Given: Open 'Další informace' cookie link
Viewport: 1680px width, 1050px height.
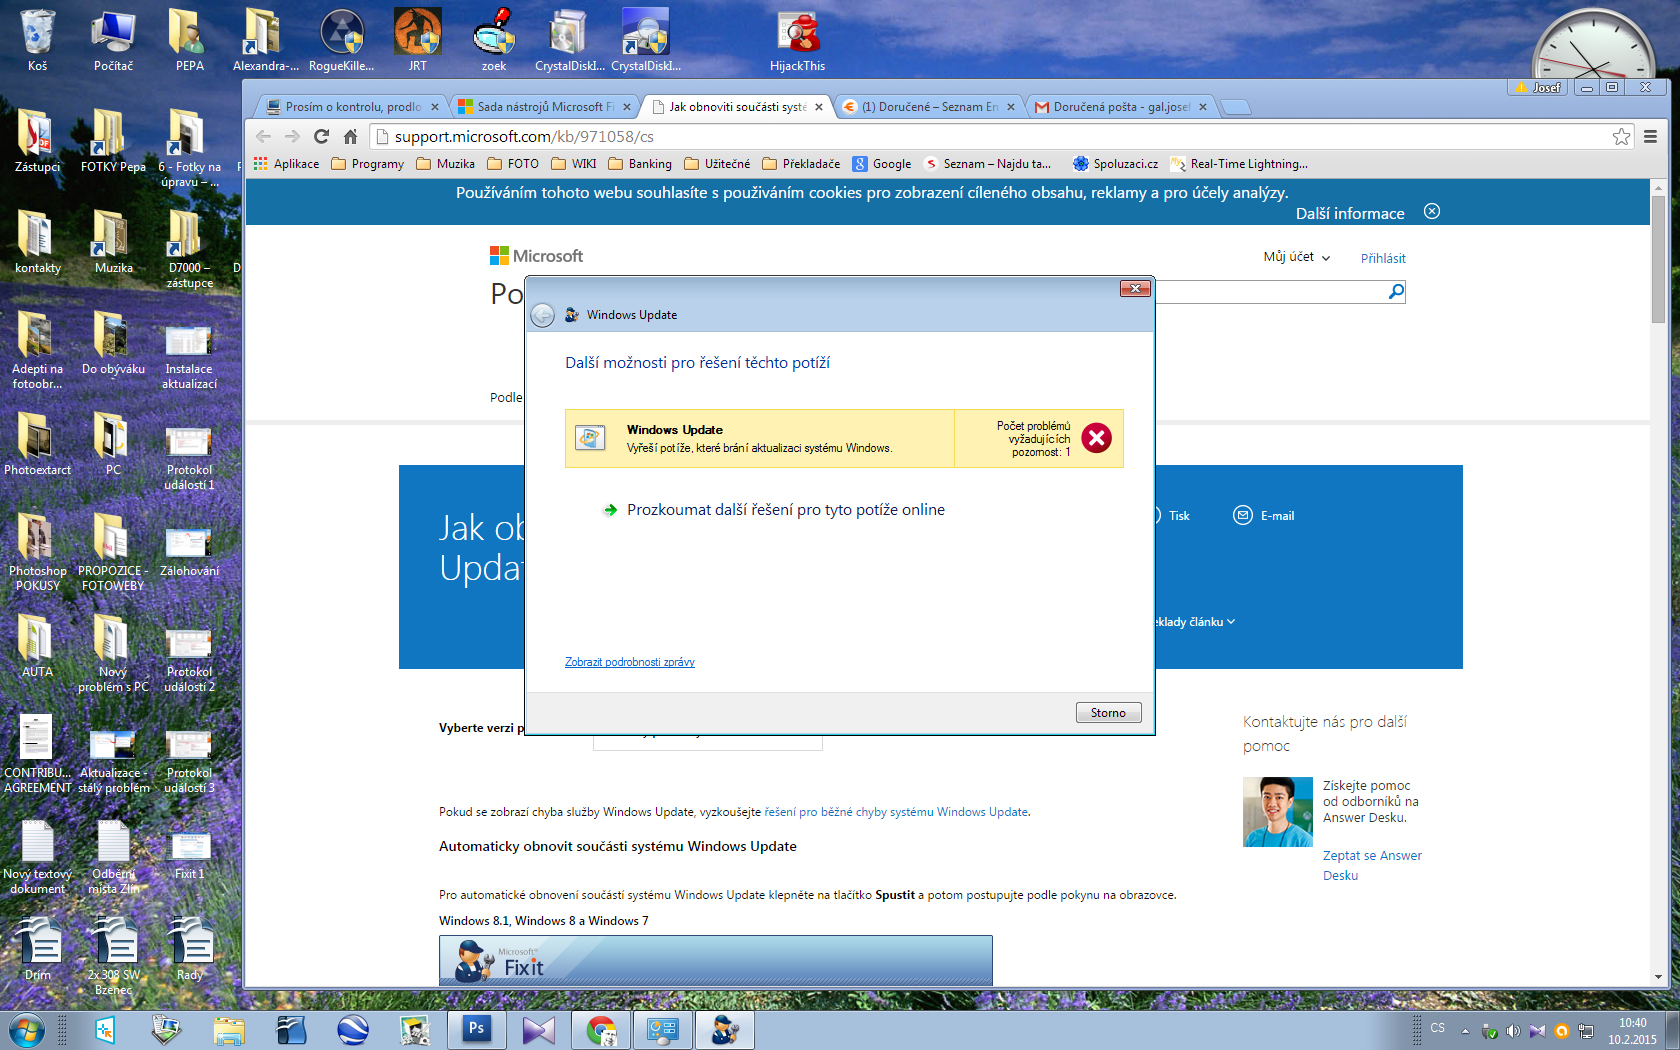Looking at the screenshot, I should coord(1350,213).
